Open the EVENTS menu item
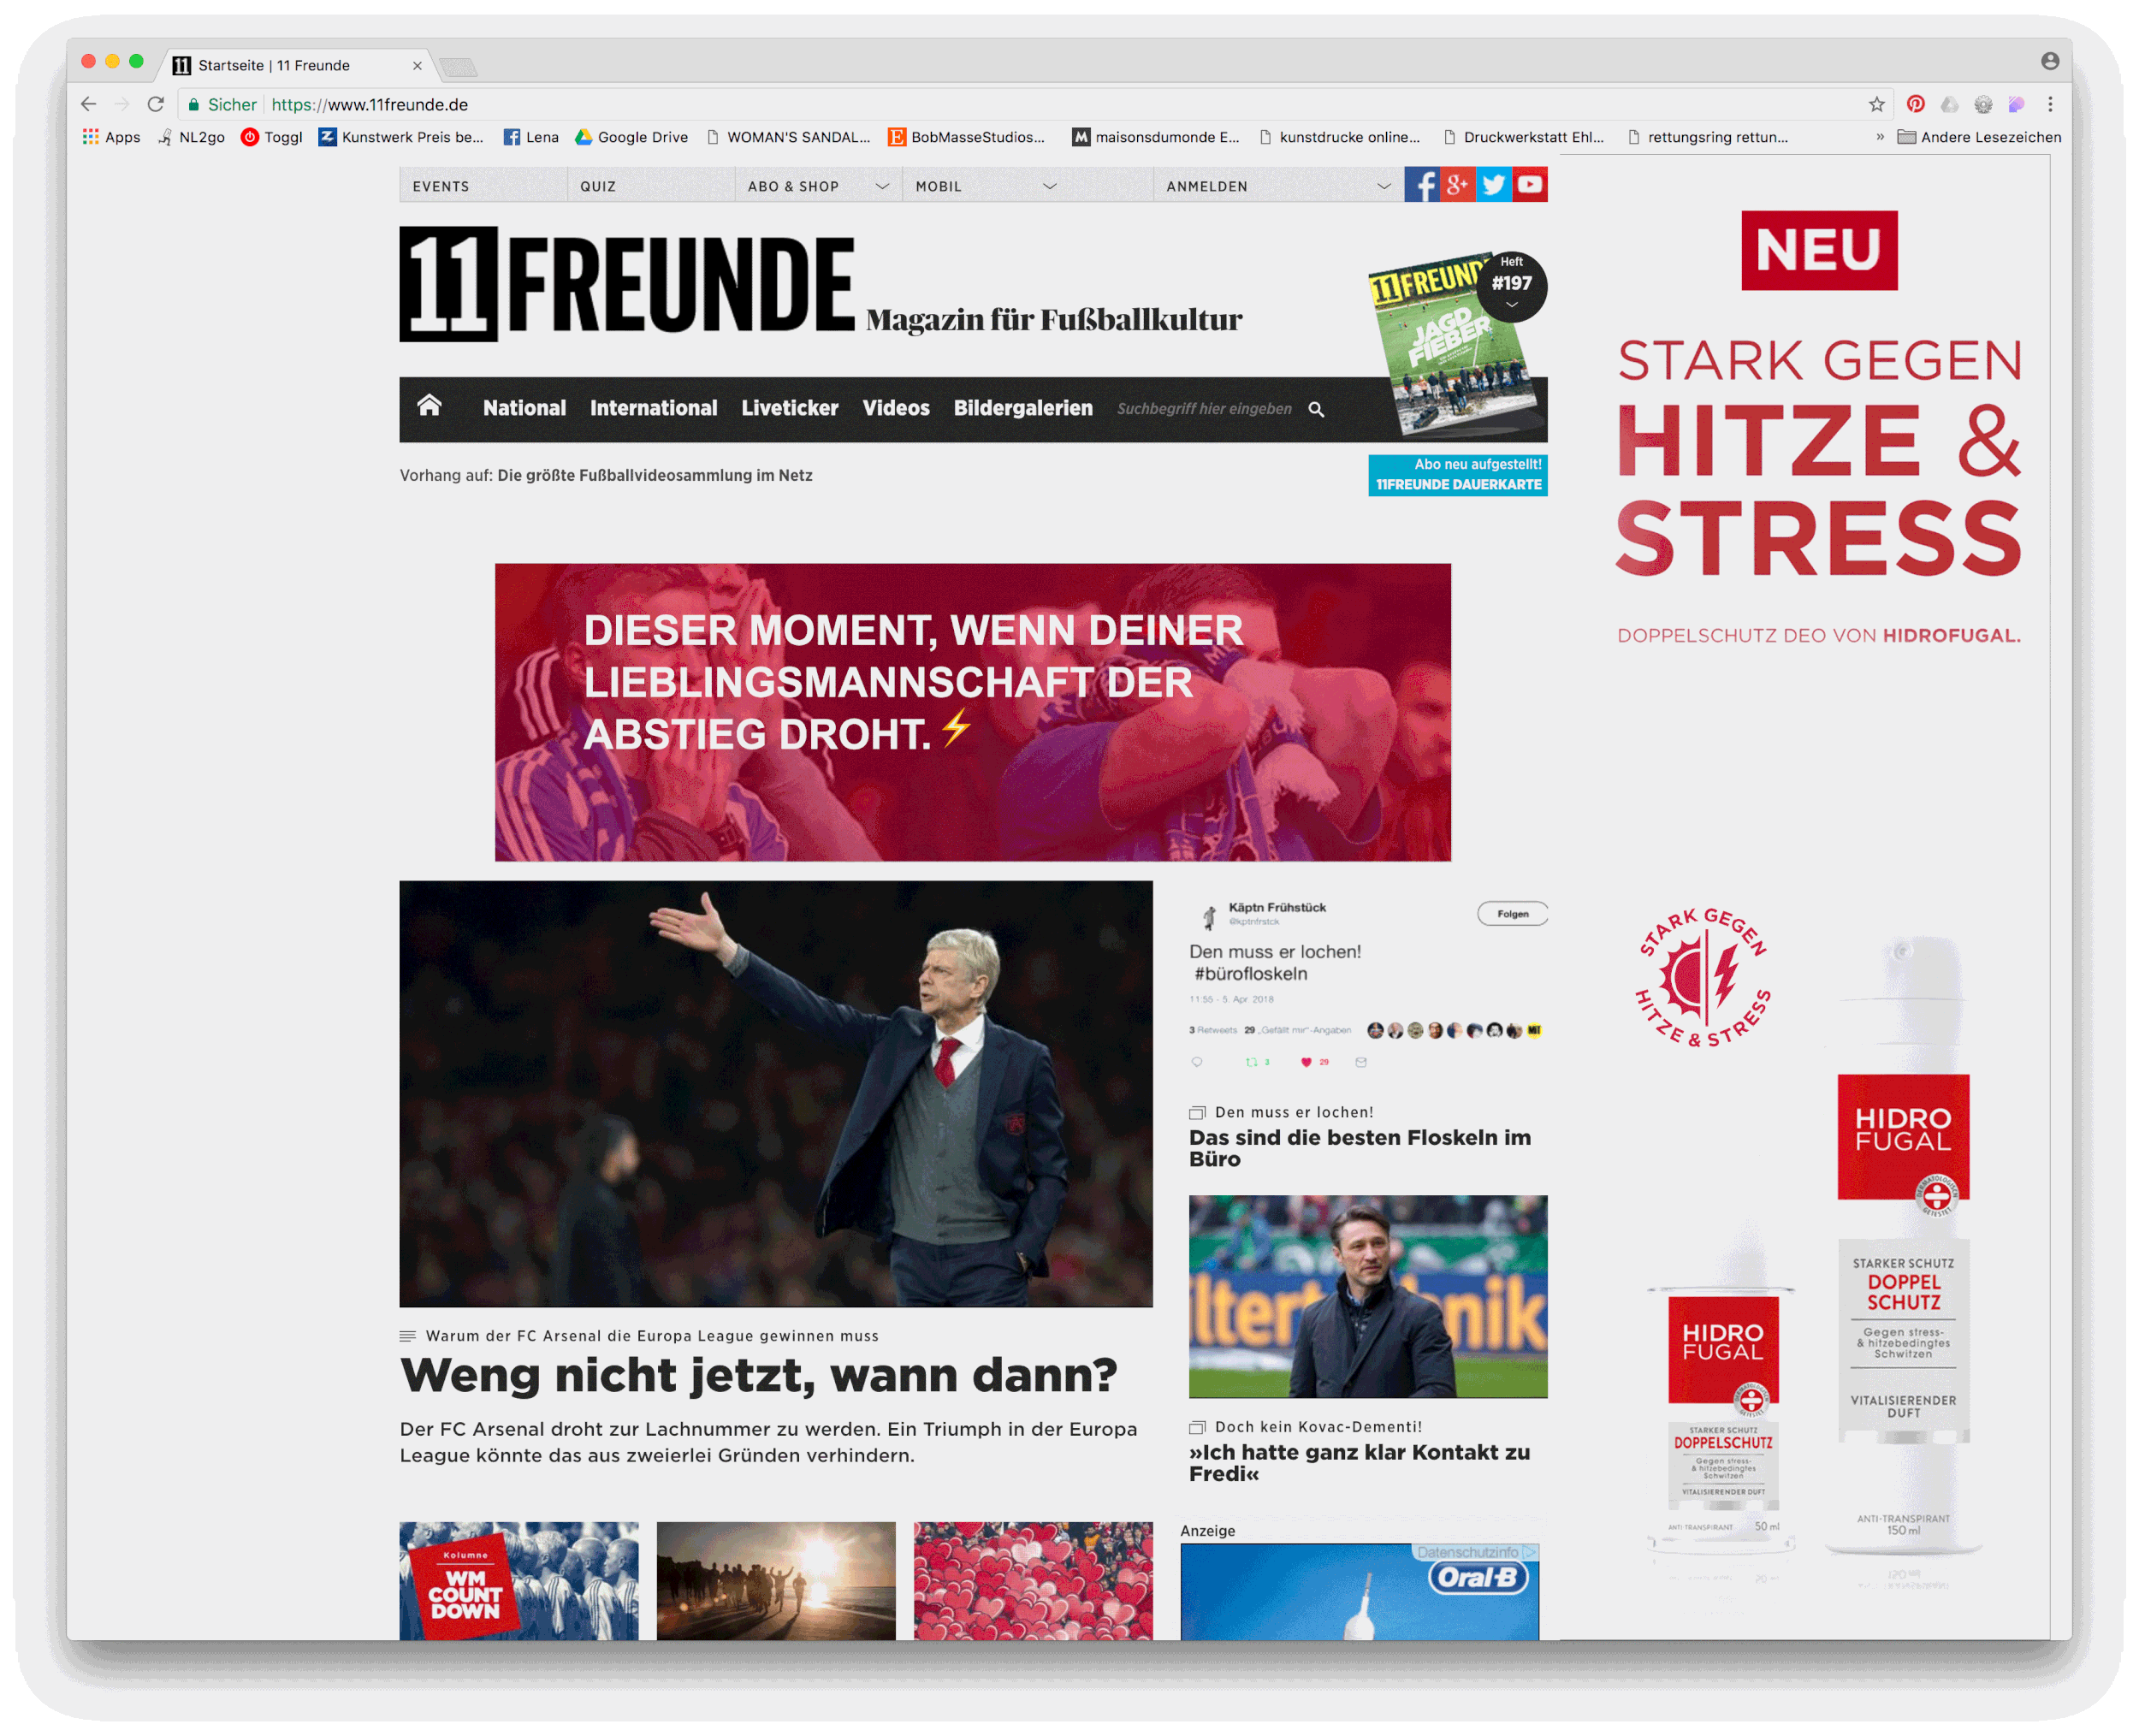 (441, 186)
